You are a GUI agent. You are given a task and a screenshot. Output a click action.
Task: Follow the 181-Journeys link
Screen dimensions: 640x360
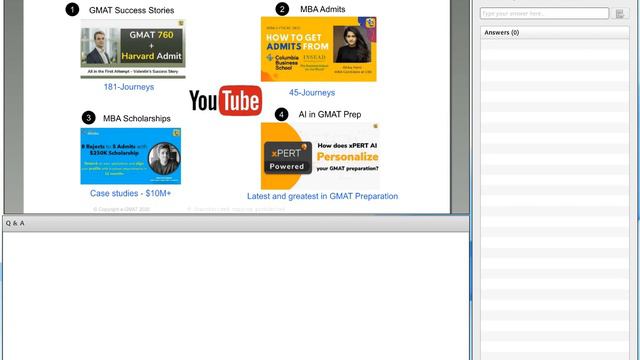(x=129, y=87)
